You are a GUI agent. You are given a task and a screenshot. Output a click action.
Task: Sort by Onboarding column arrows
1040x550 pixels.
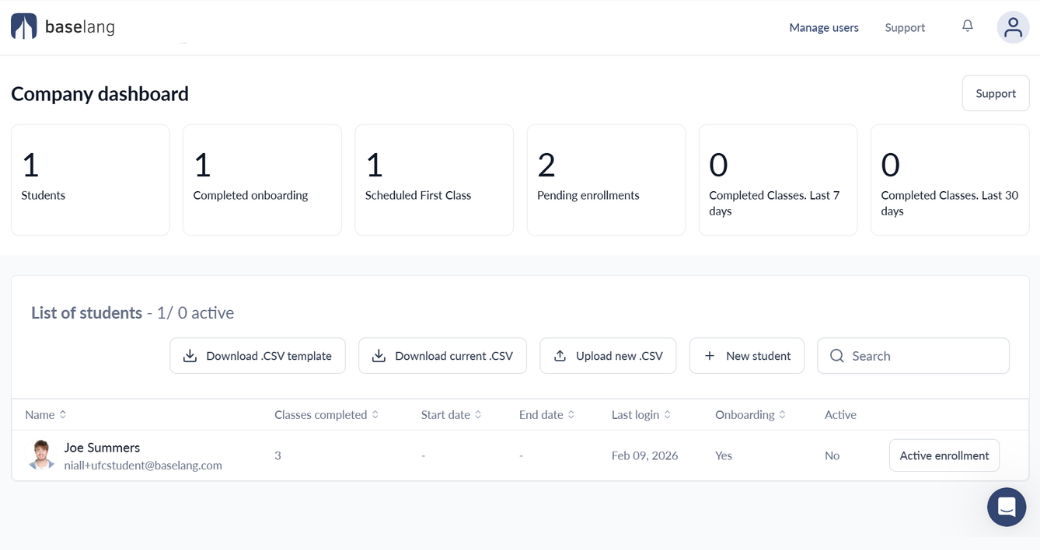[783, 415]
